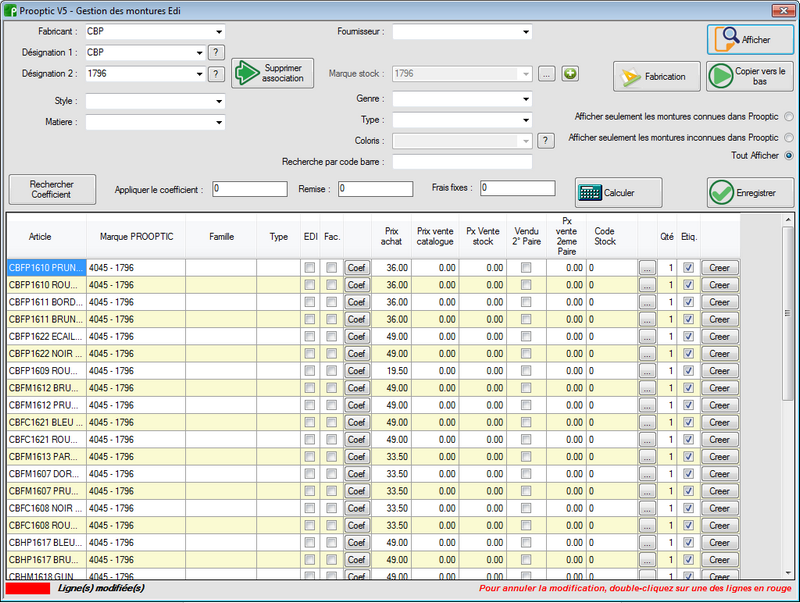The height and width of the screenshot is (603, 800).
Task: Add a Marque stock with green plus icon
Action: click(570, 73)
